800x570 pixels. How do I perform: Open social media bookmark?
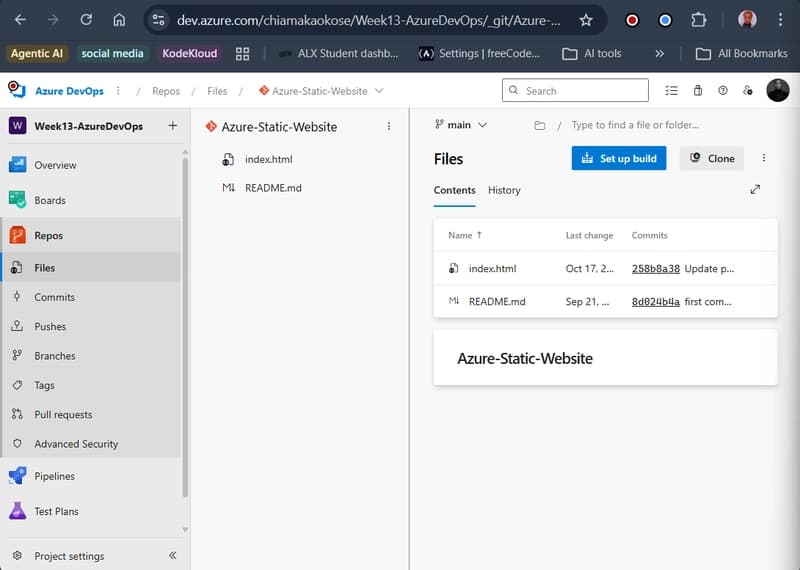112,54
